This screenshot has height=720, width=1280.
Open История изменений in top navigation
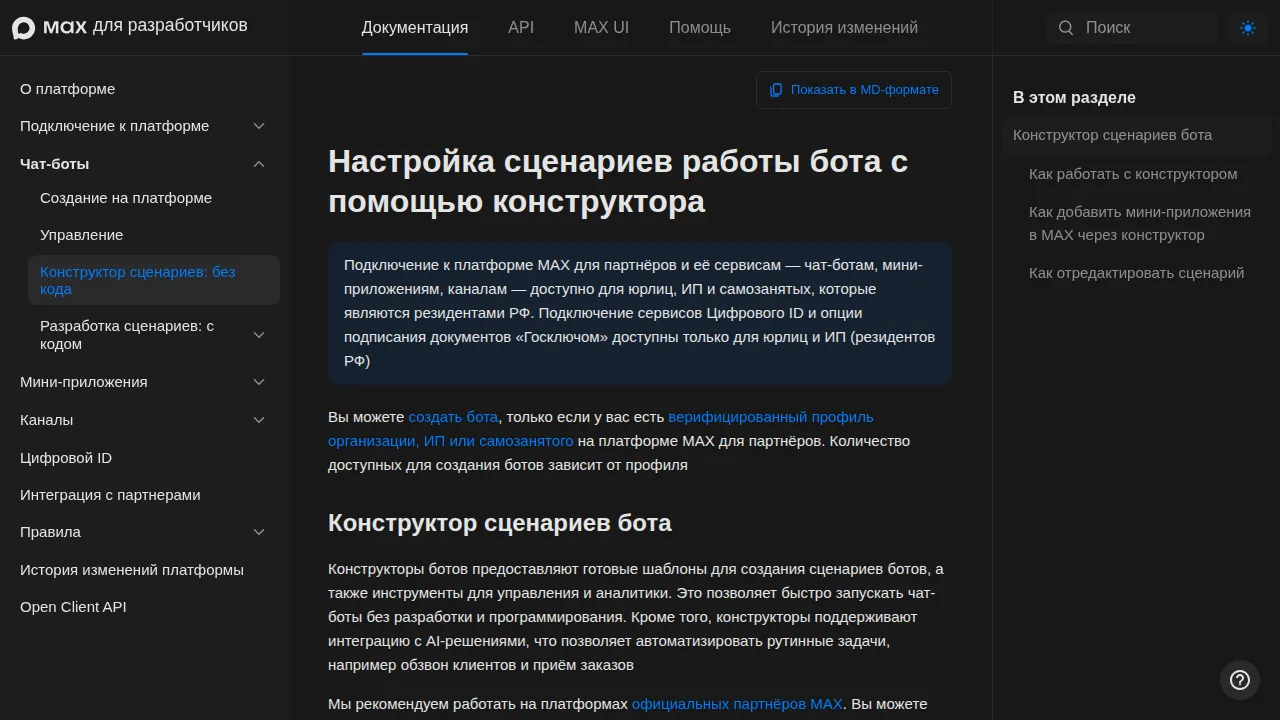tap(844, 28)
